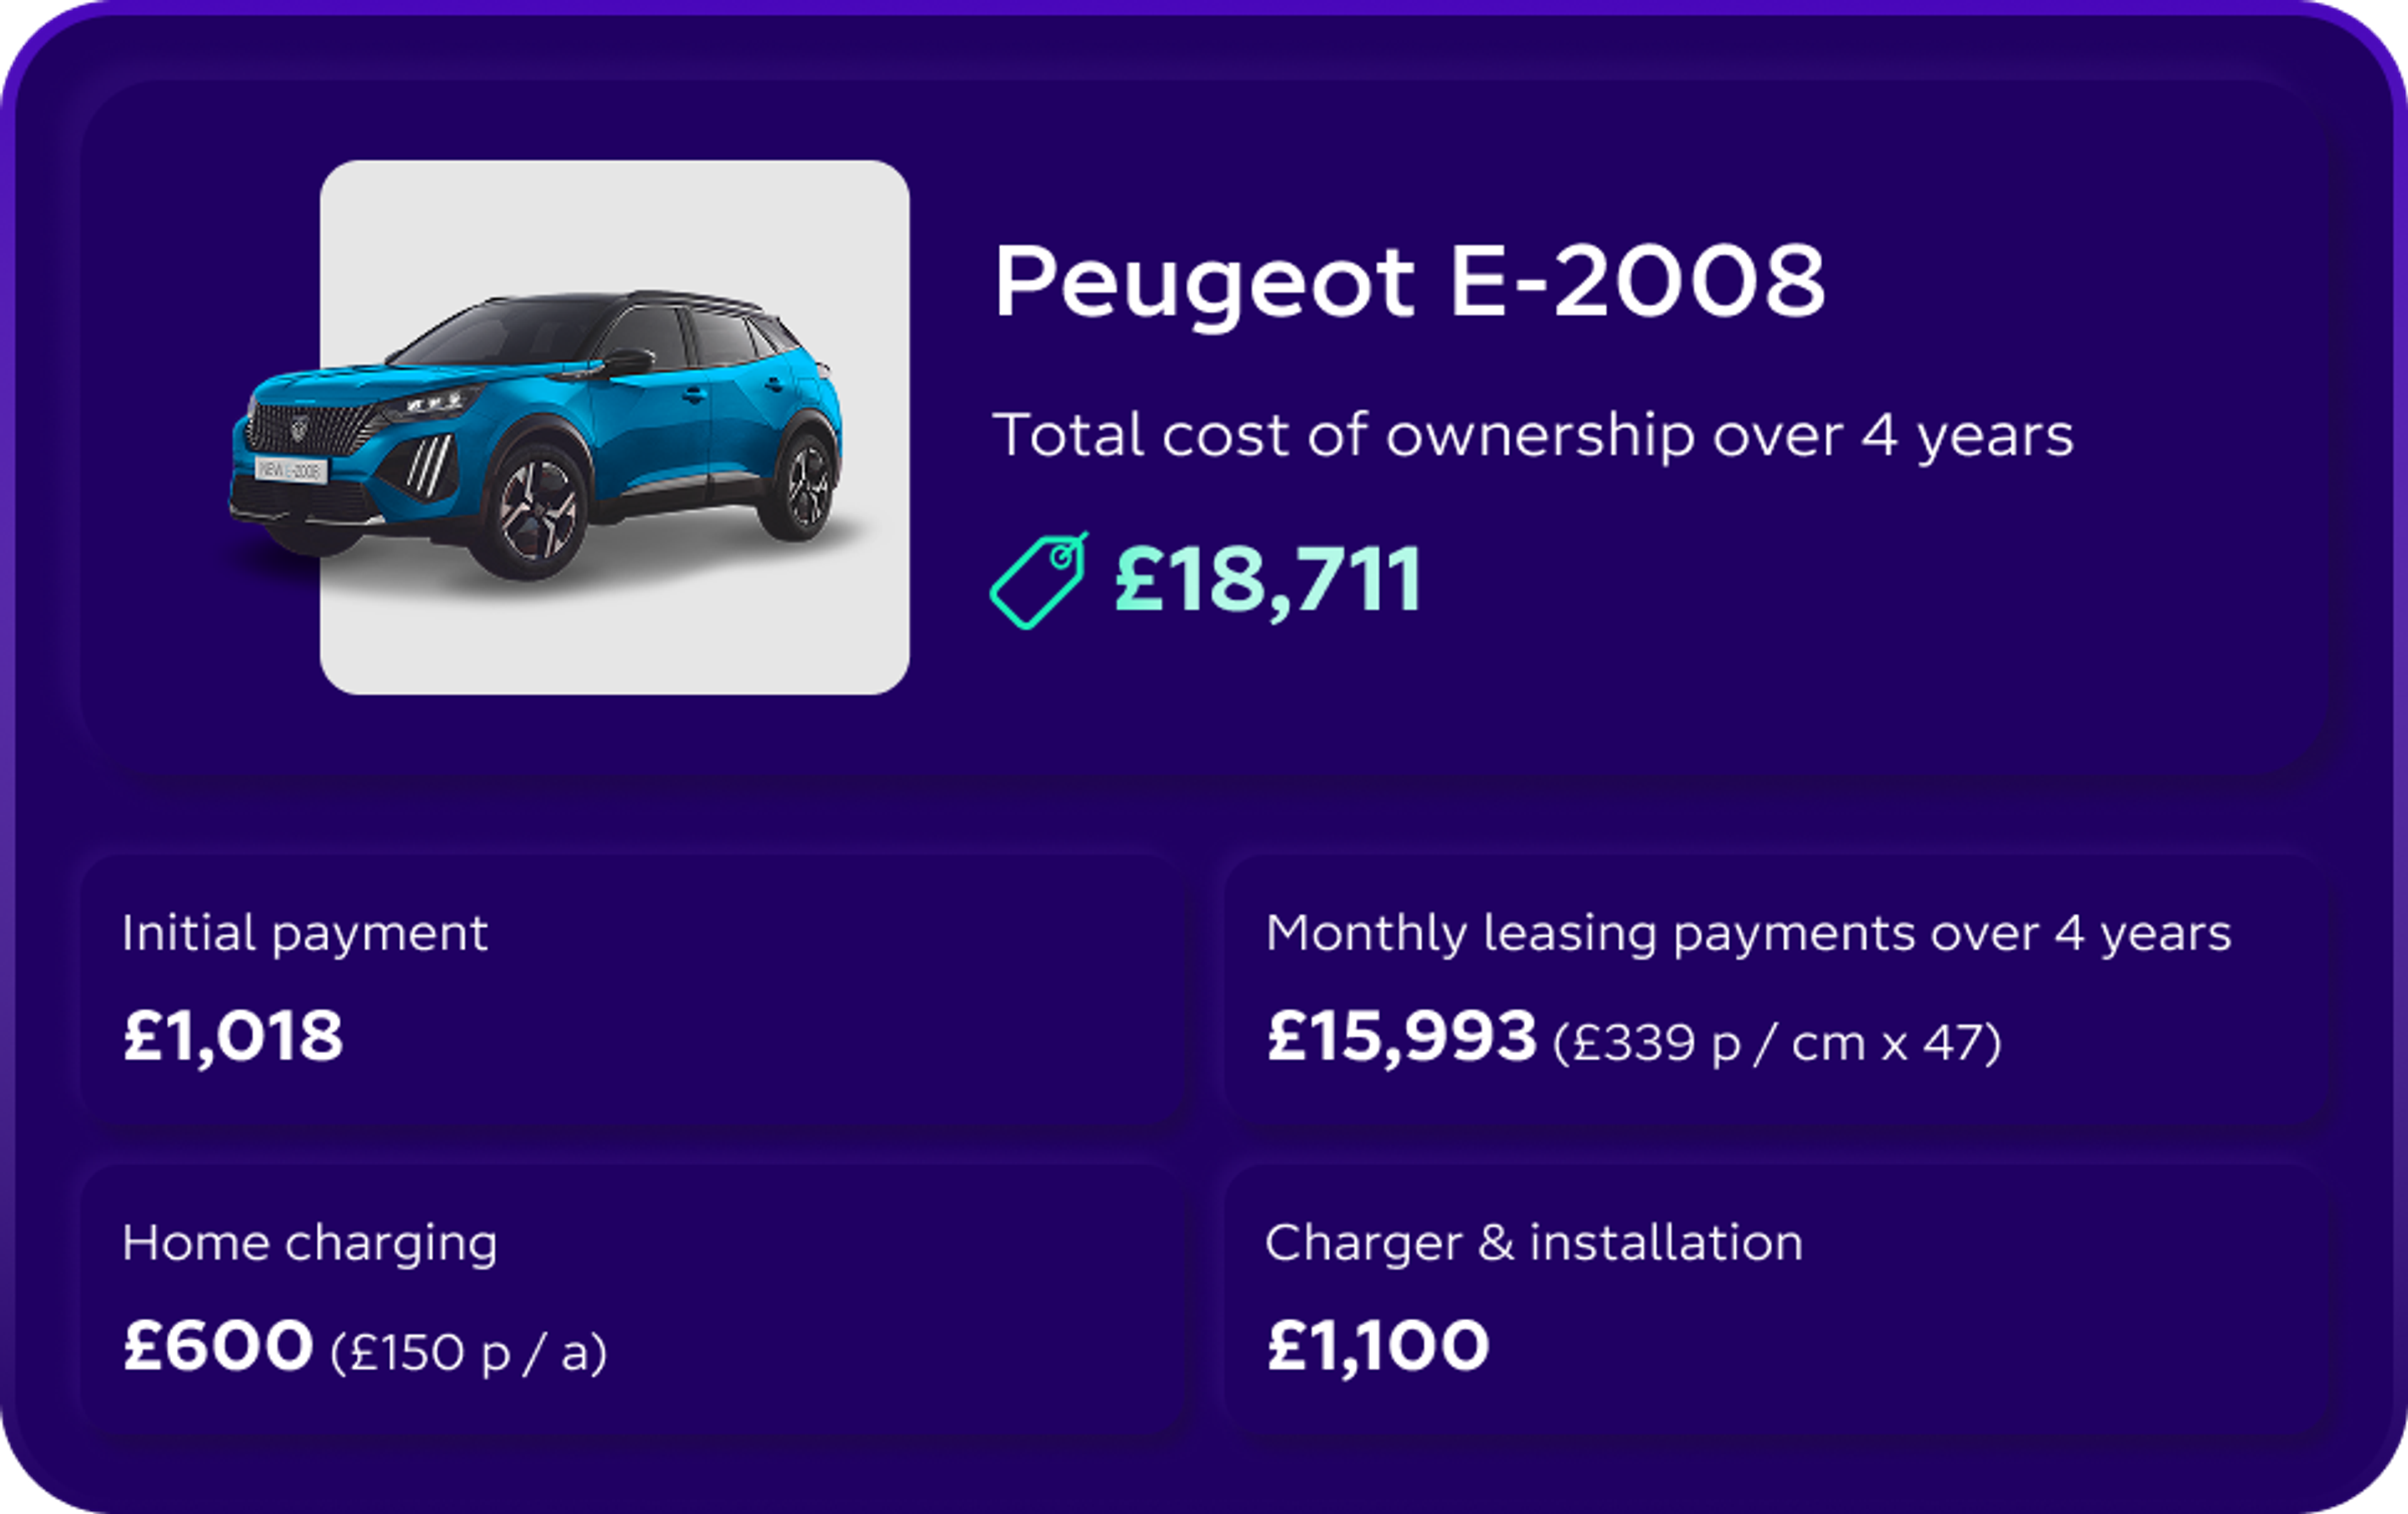Screen dimensions: 2408x1514
Task: Click the £1,018 initial payment amount
Action: click(x=233, y=1037)
